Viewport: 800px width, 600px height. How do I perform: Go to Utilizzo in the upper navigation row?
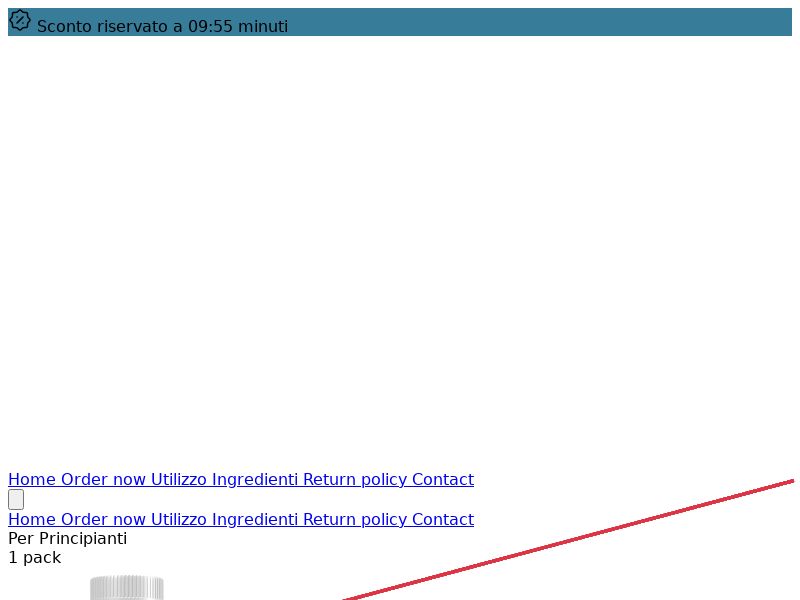tap(179, 480)
